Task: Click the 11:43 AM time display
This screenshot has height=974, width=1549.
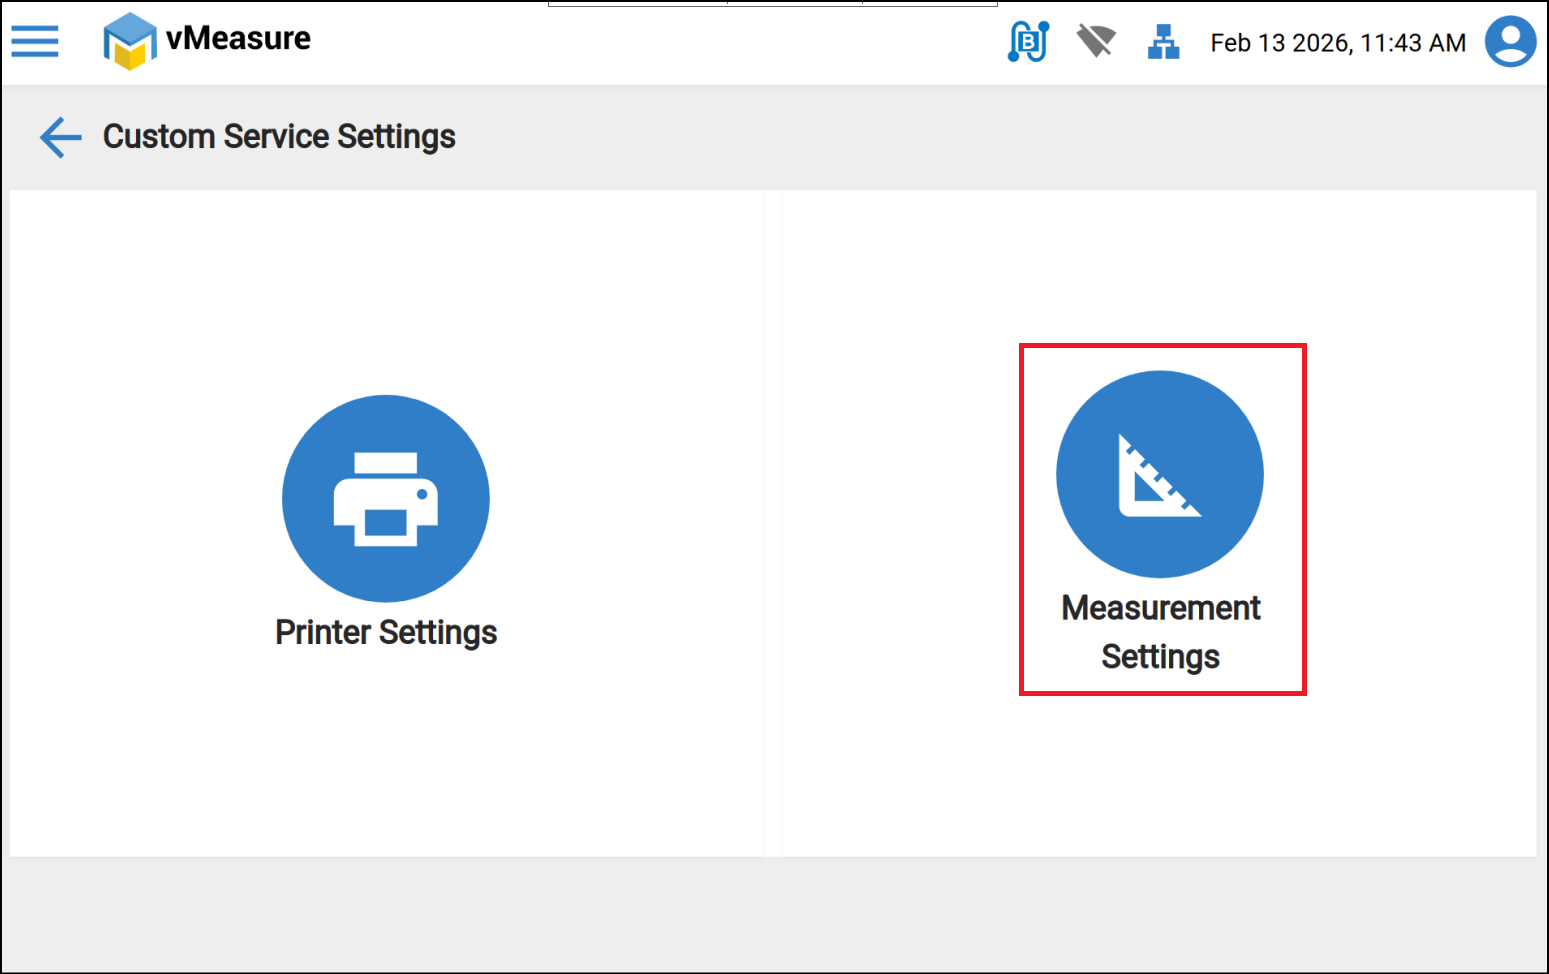Action: 1413,43
